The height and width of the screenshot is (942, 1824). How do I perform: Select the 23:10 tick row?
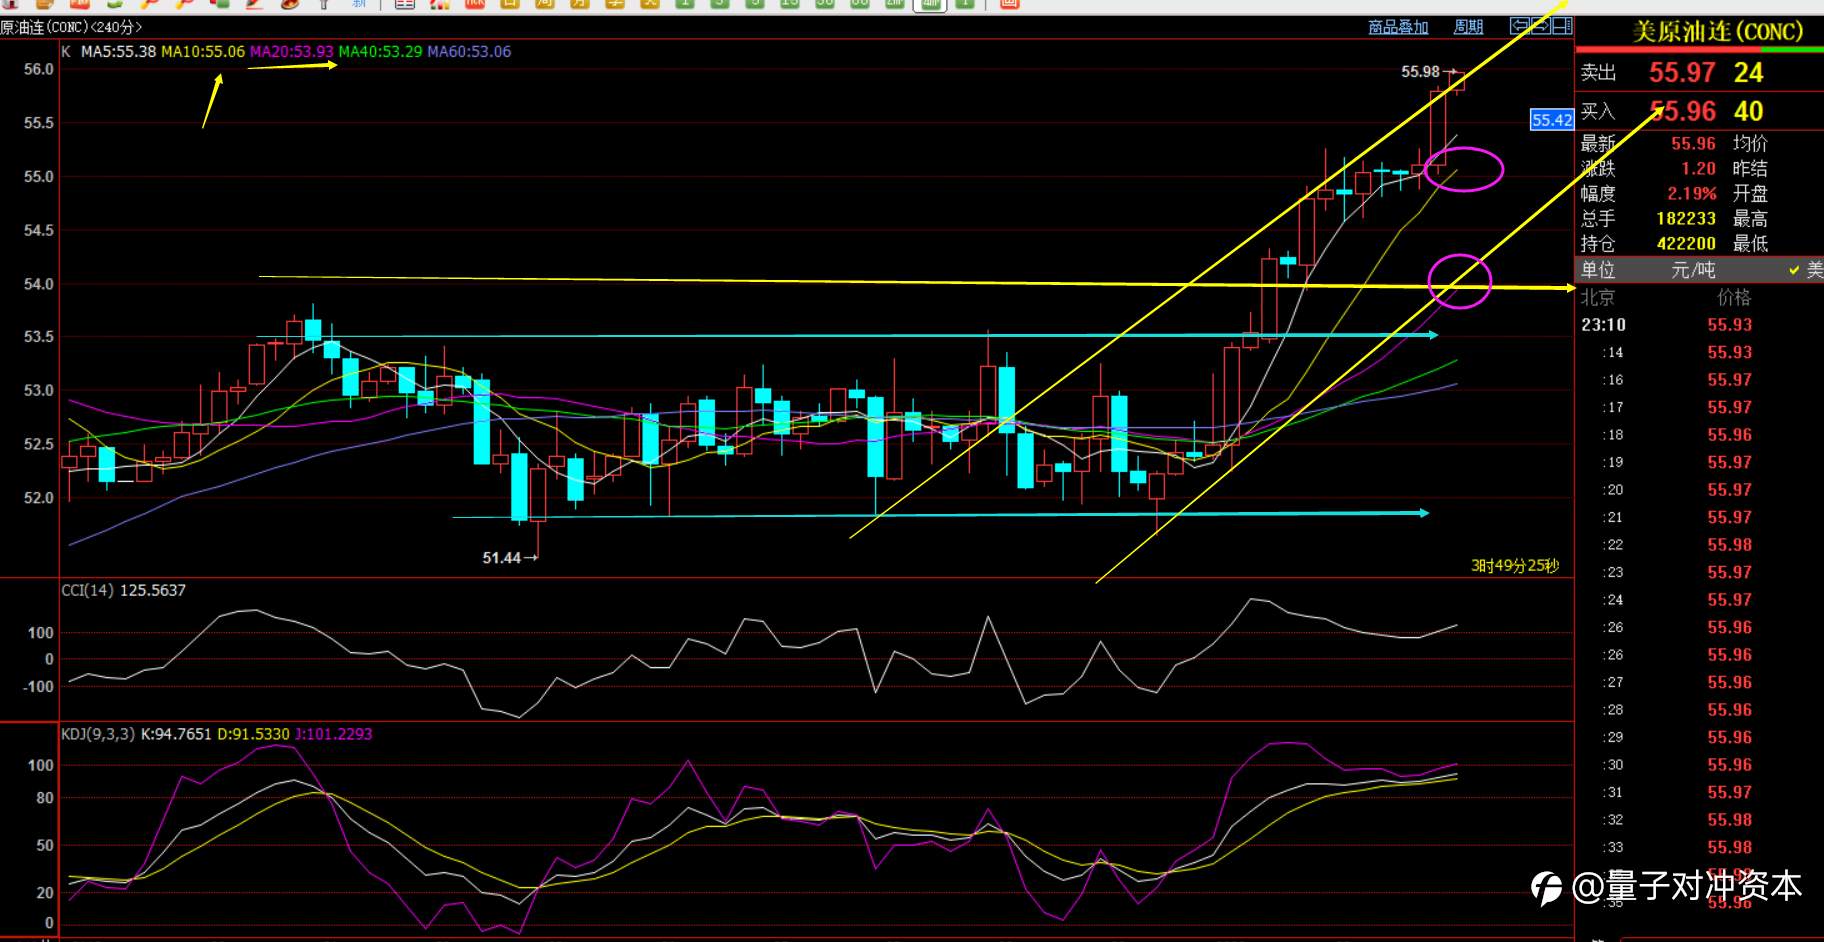pos(1700,325)
